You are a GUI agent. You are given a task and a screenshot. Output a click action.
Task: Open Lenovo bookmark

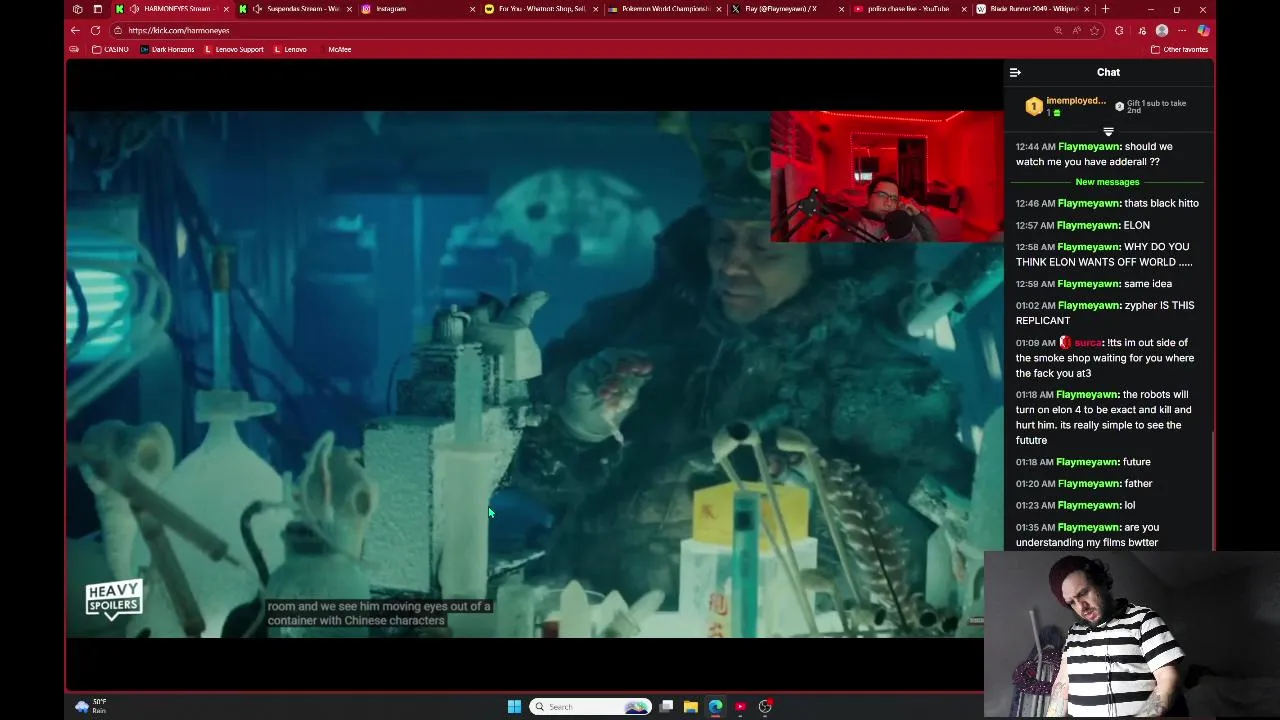click(x=291, y=49)
